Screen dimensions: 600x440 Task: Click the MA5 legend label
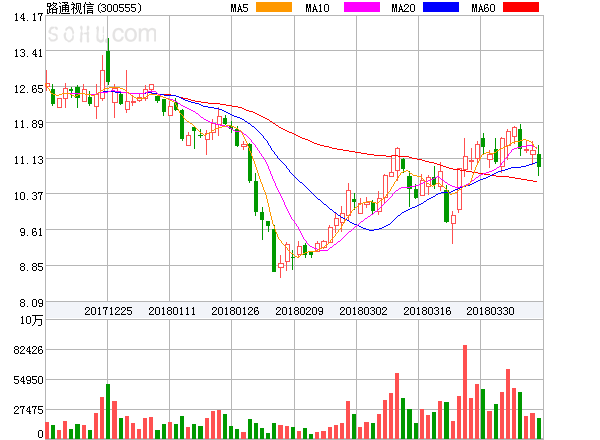(239, 8)
